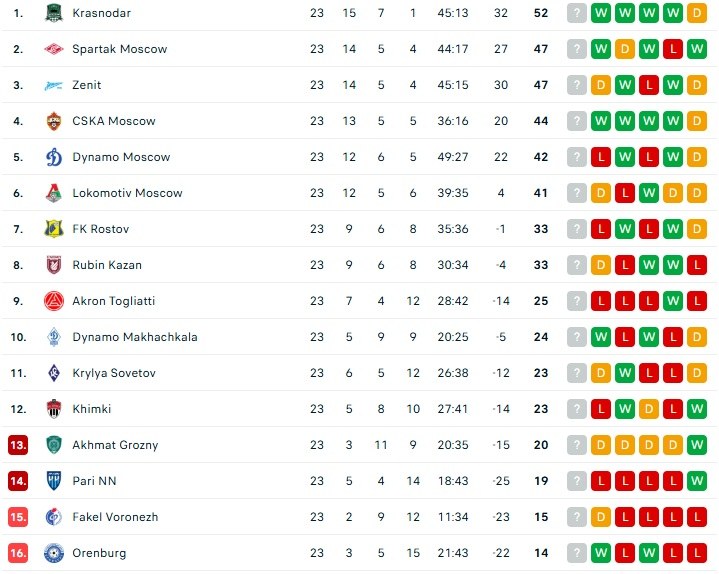Click the CSKA Moscow crest
Image resolution: width=719 pixels, height=574 pixels.
point(54,121)
